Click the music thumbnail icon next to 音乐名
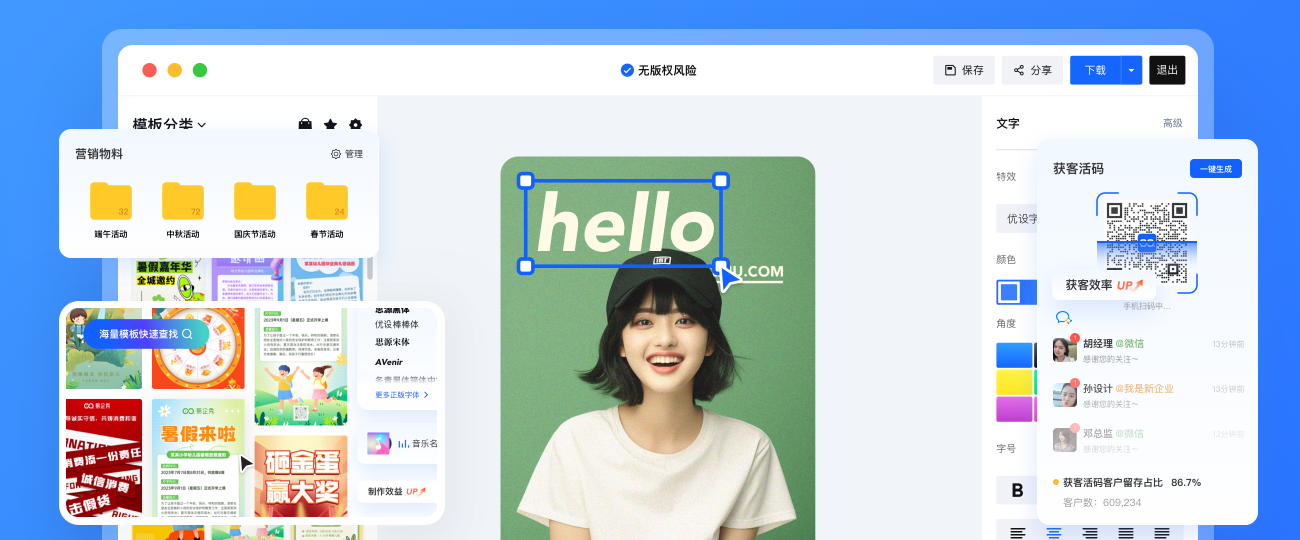1300x540 pixels. [378, 443]
